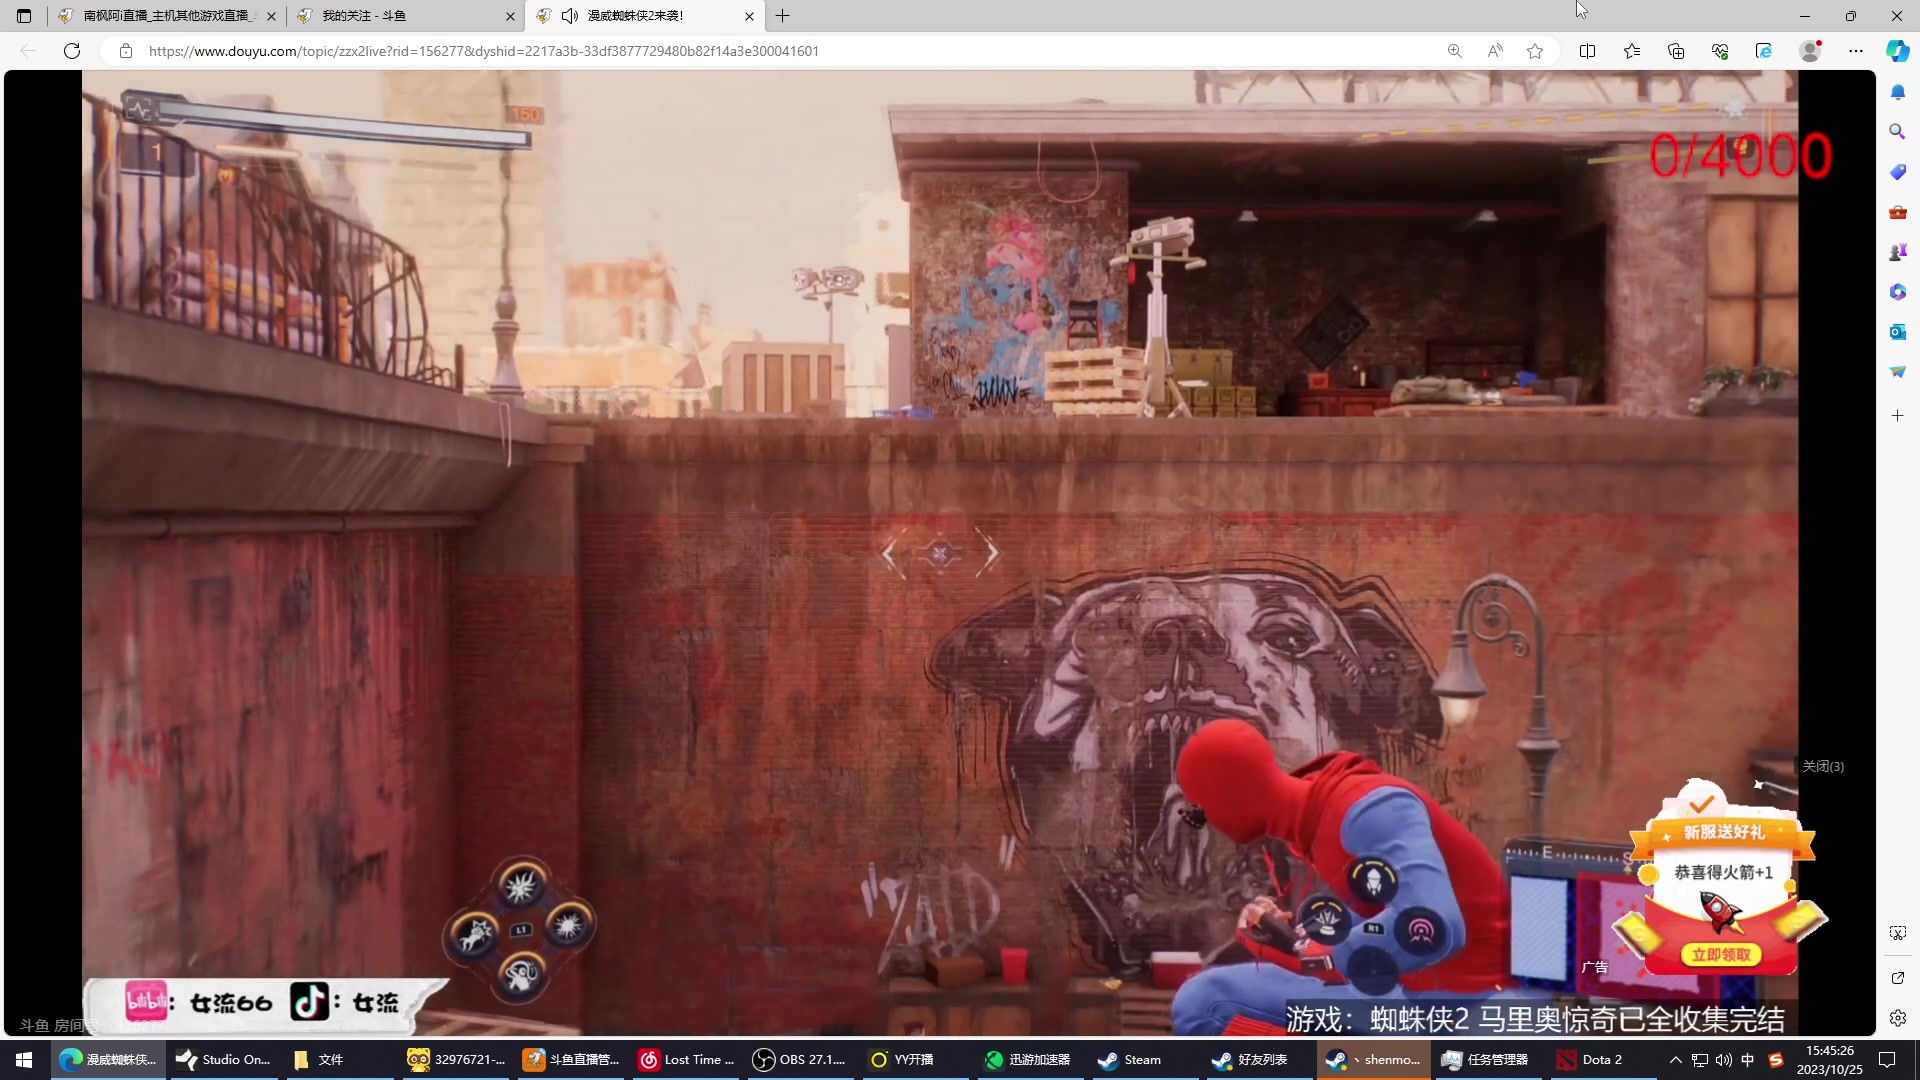
Task: Add this page to favorites
Action: (x=1535, y=51)
